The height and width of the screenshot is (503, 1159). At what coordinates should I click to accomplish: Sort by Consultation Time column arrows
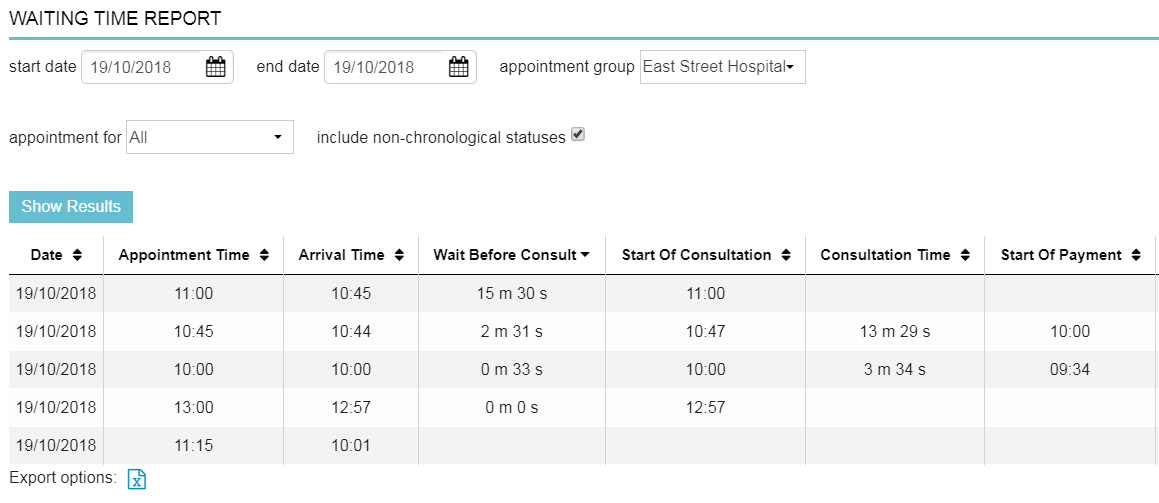965,255
